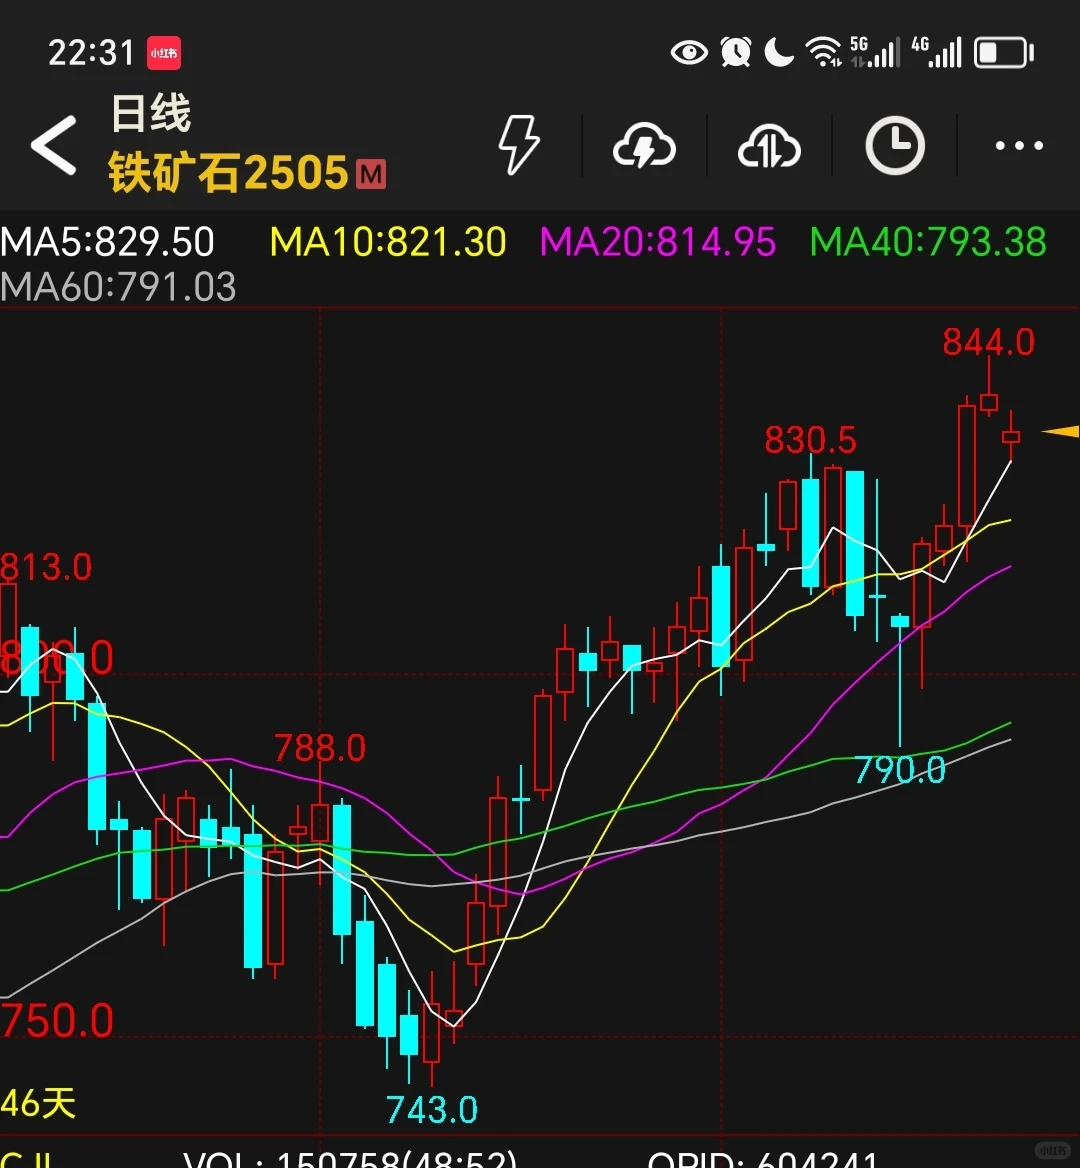
Task: Tap the 743.0 lowest price label
Action: (432, 1110)
